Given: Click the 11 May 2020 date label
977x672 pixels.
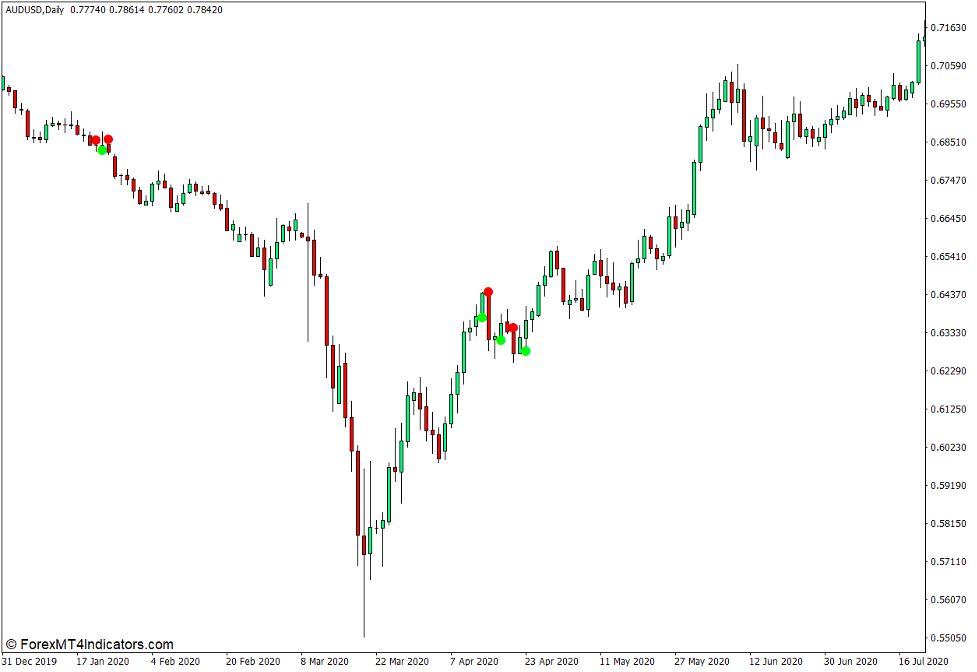Looking at the screenshot, I should click(627, 662).
